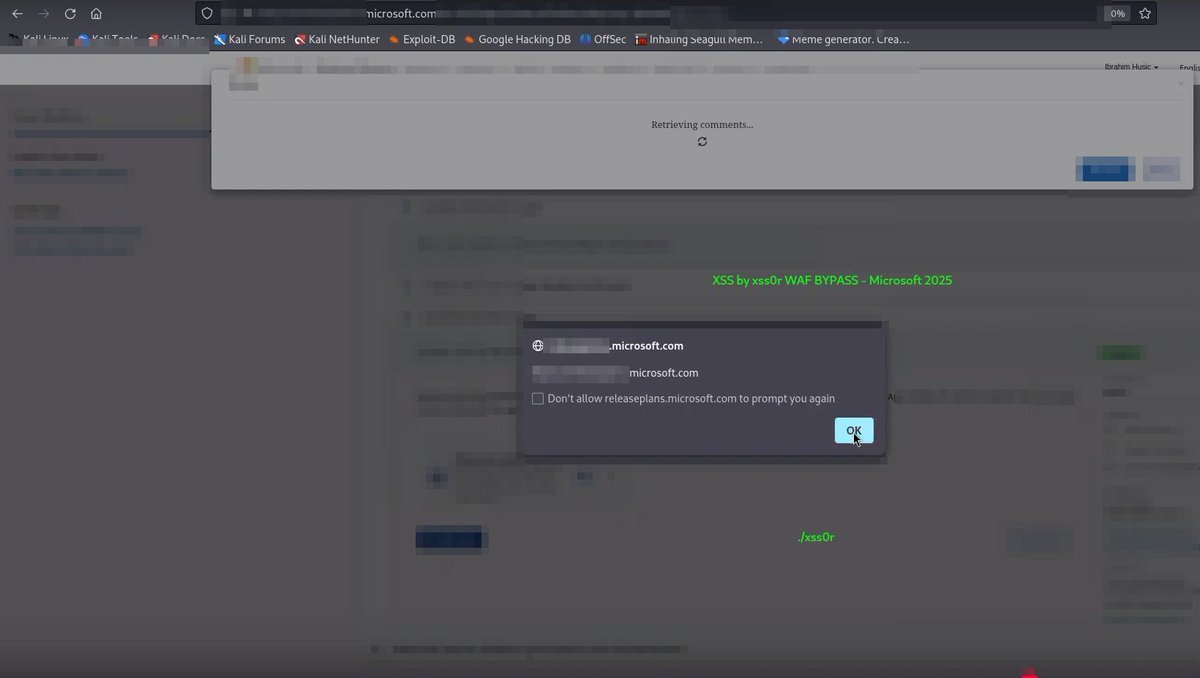The width and height of the screenshot is (1200, 678).
Task: Click the refresh spinner under Retrieving comments
Action: coord(702,141)
